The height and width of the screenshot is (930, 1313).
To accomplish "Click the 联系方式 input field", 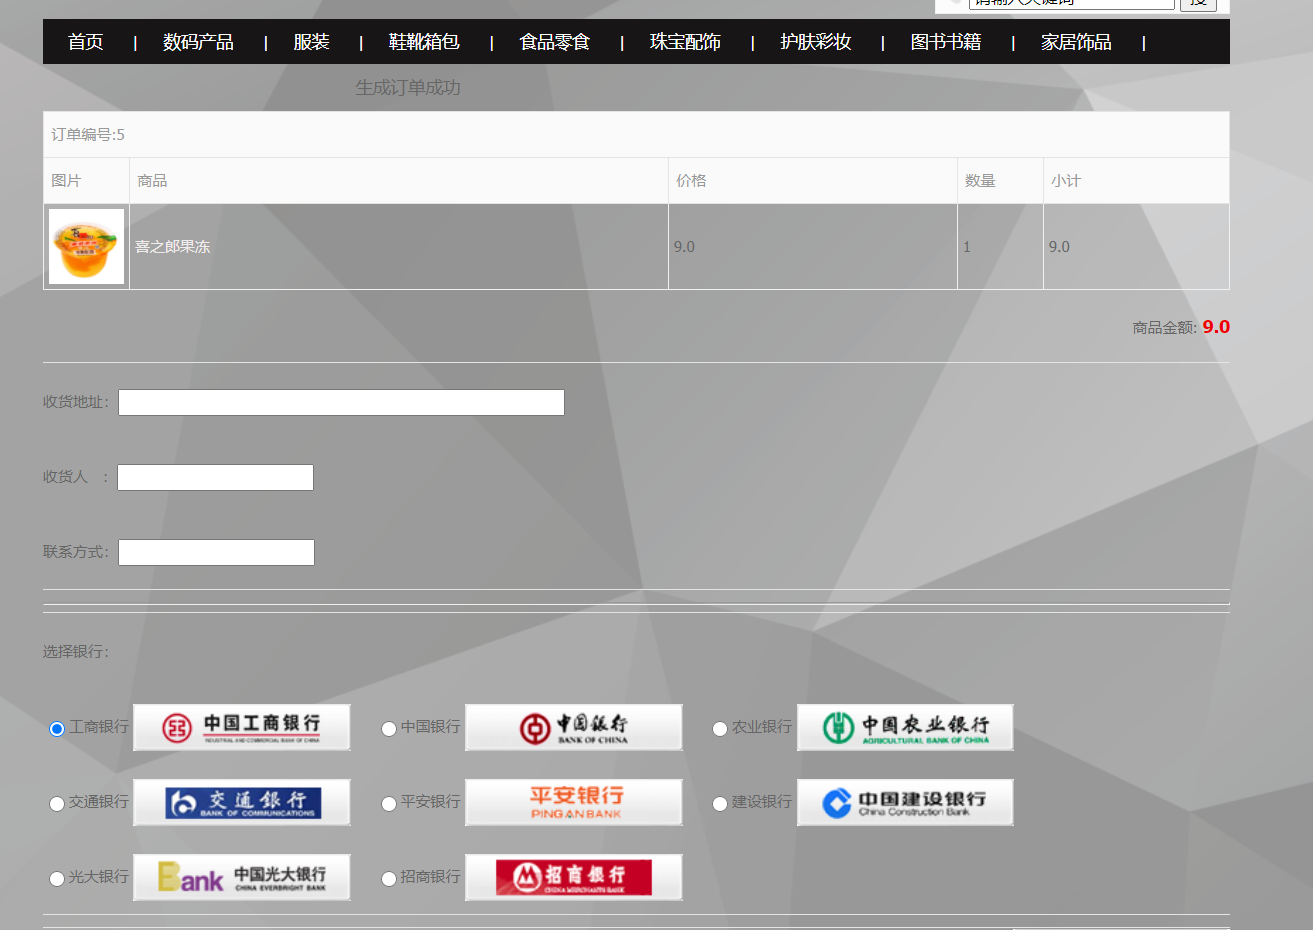I will [217, 553].
